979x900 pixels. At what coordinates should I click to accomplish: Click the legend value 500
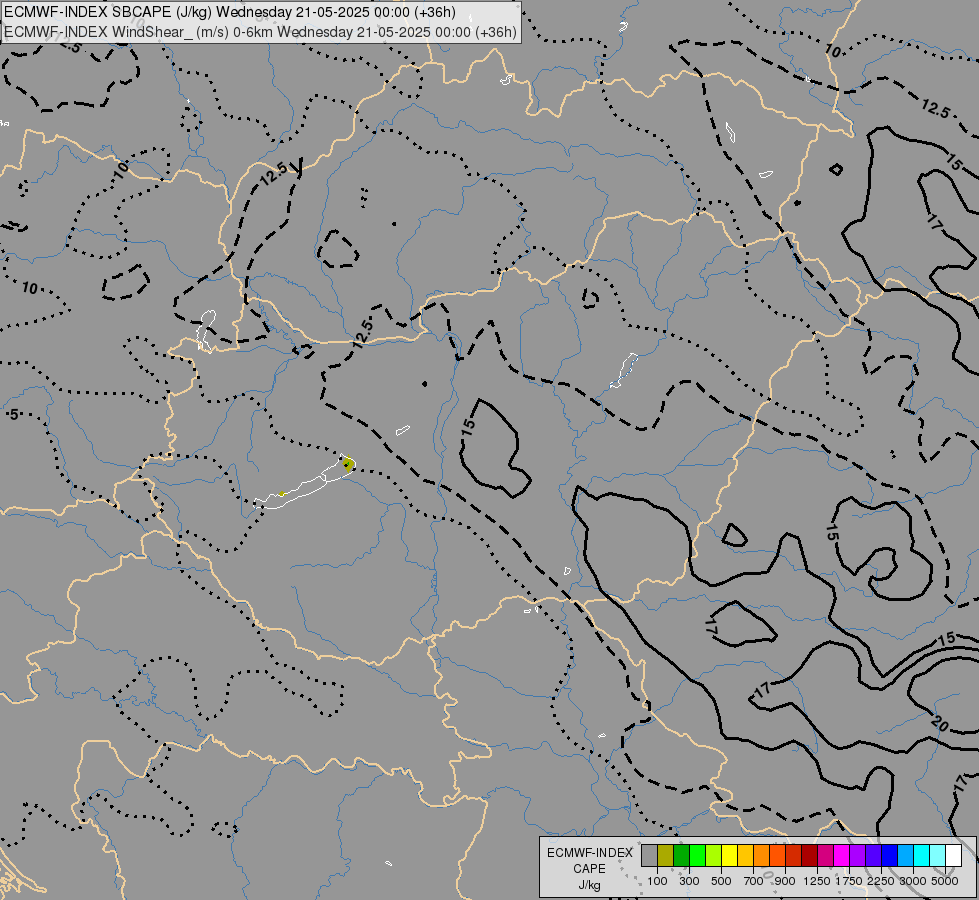pyautogui.click(x=721, y=881)
